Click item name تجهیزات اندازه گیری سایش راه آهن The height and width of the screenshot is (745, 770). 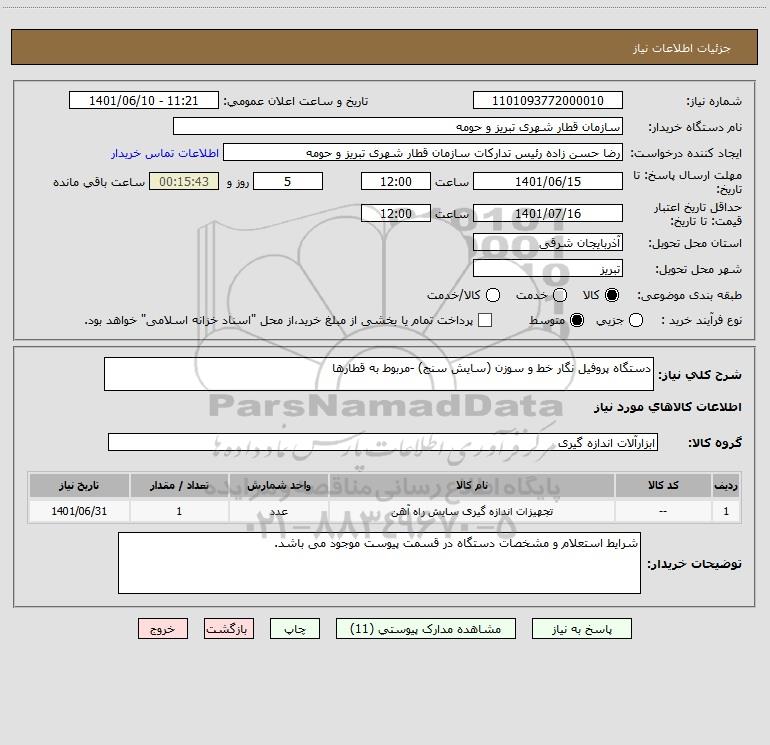[471, 511]
